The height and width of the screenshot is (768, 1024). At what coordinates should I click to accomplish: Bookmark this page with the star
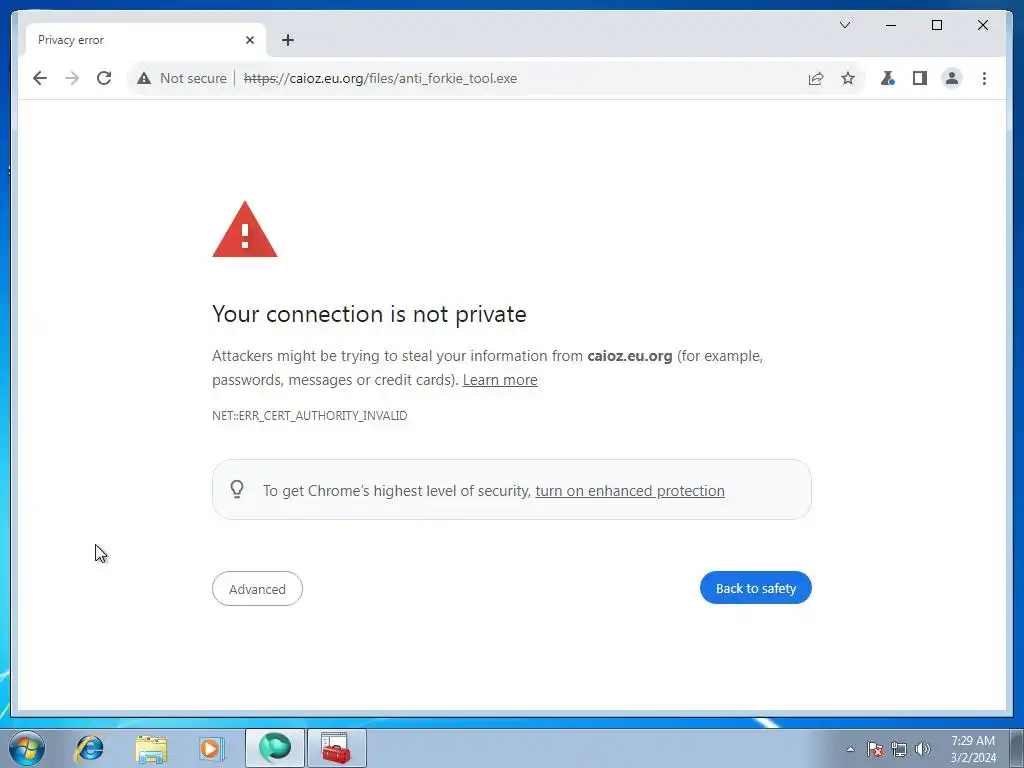848,78
